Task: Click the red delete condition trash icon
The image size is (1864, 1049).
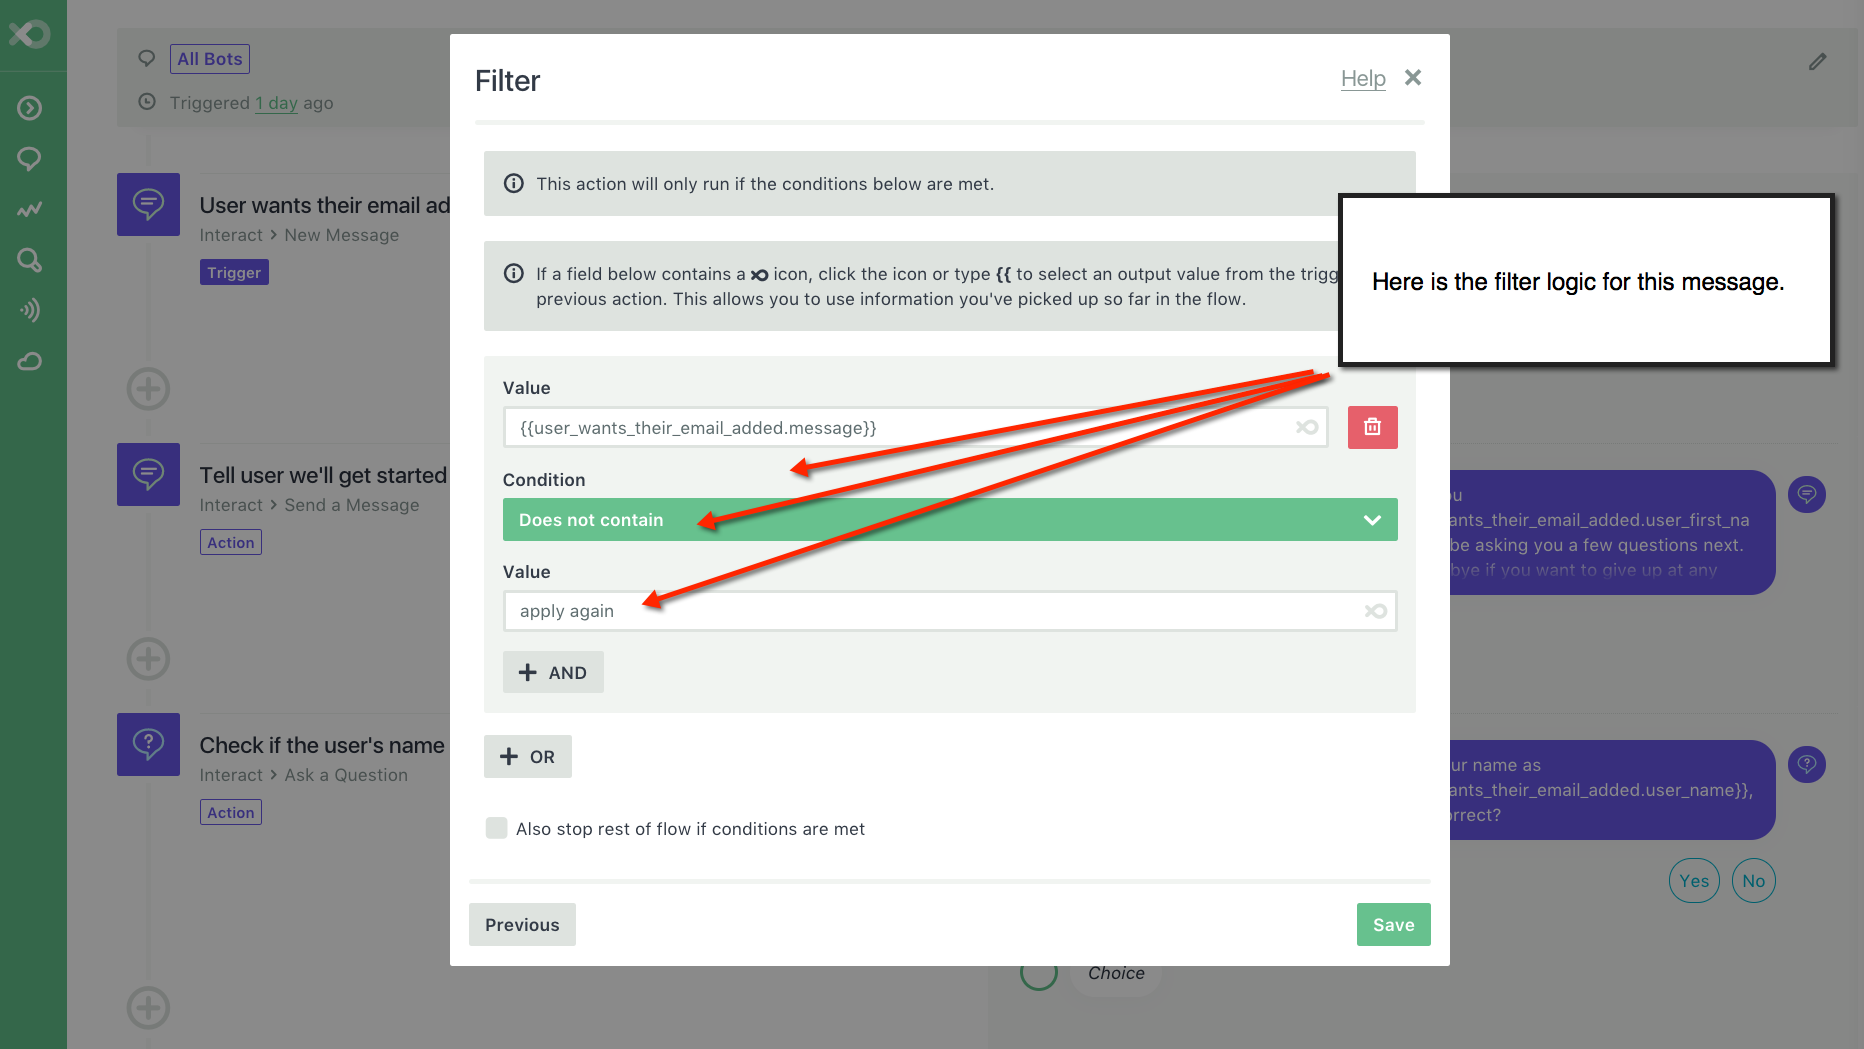Action: click(1372, 427)
